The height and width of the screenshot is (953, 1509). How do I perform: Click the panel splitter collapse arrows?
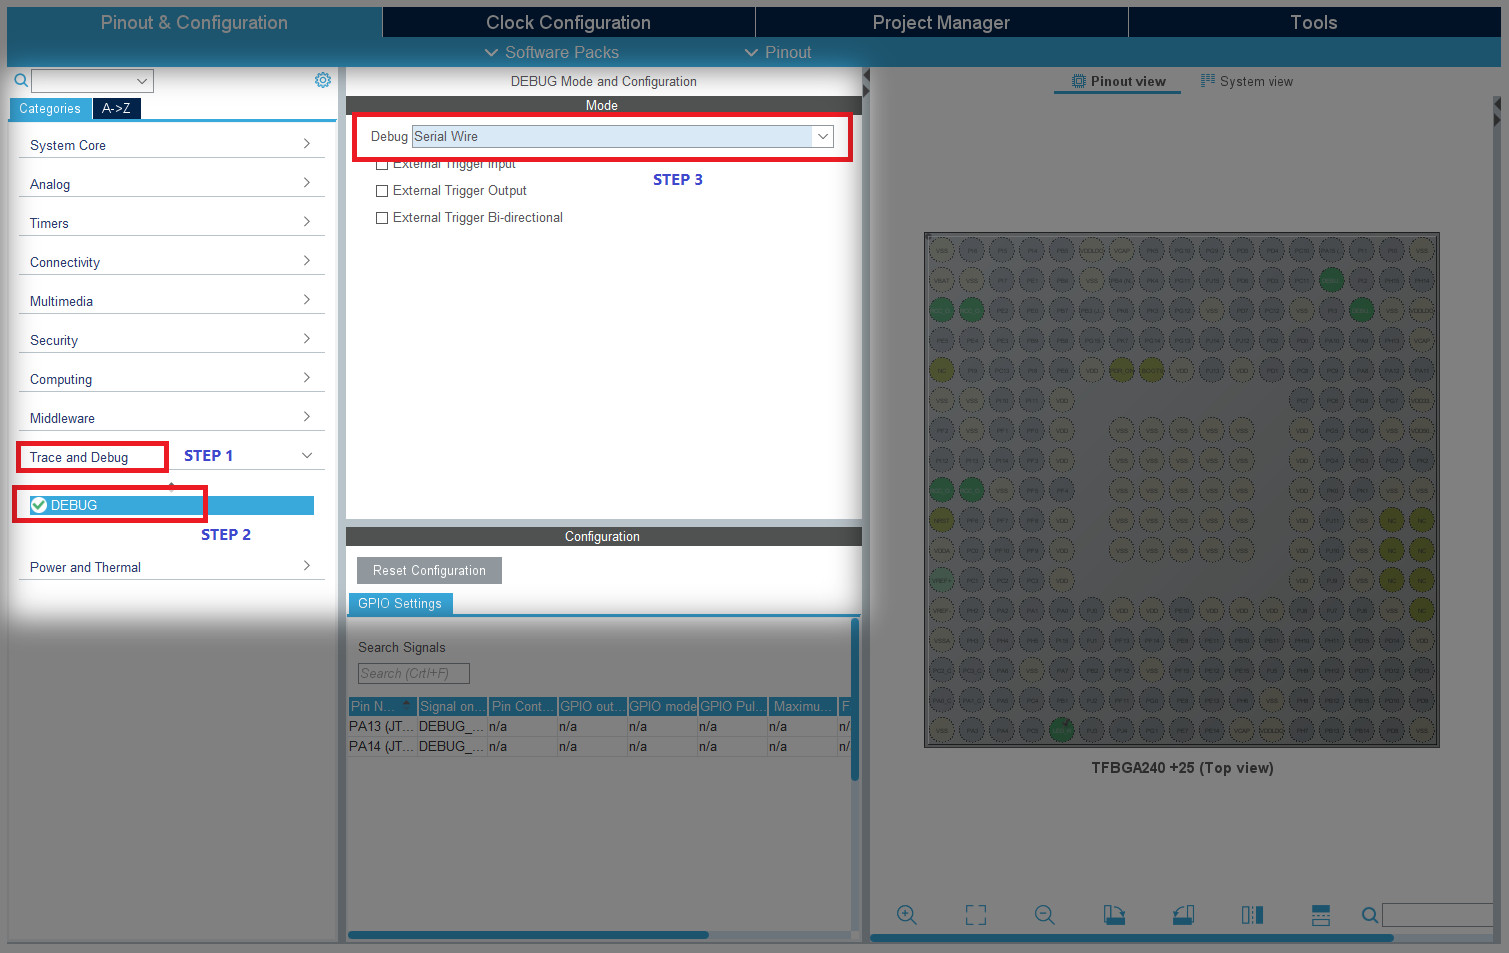[866, 83]
